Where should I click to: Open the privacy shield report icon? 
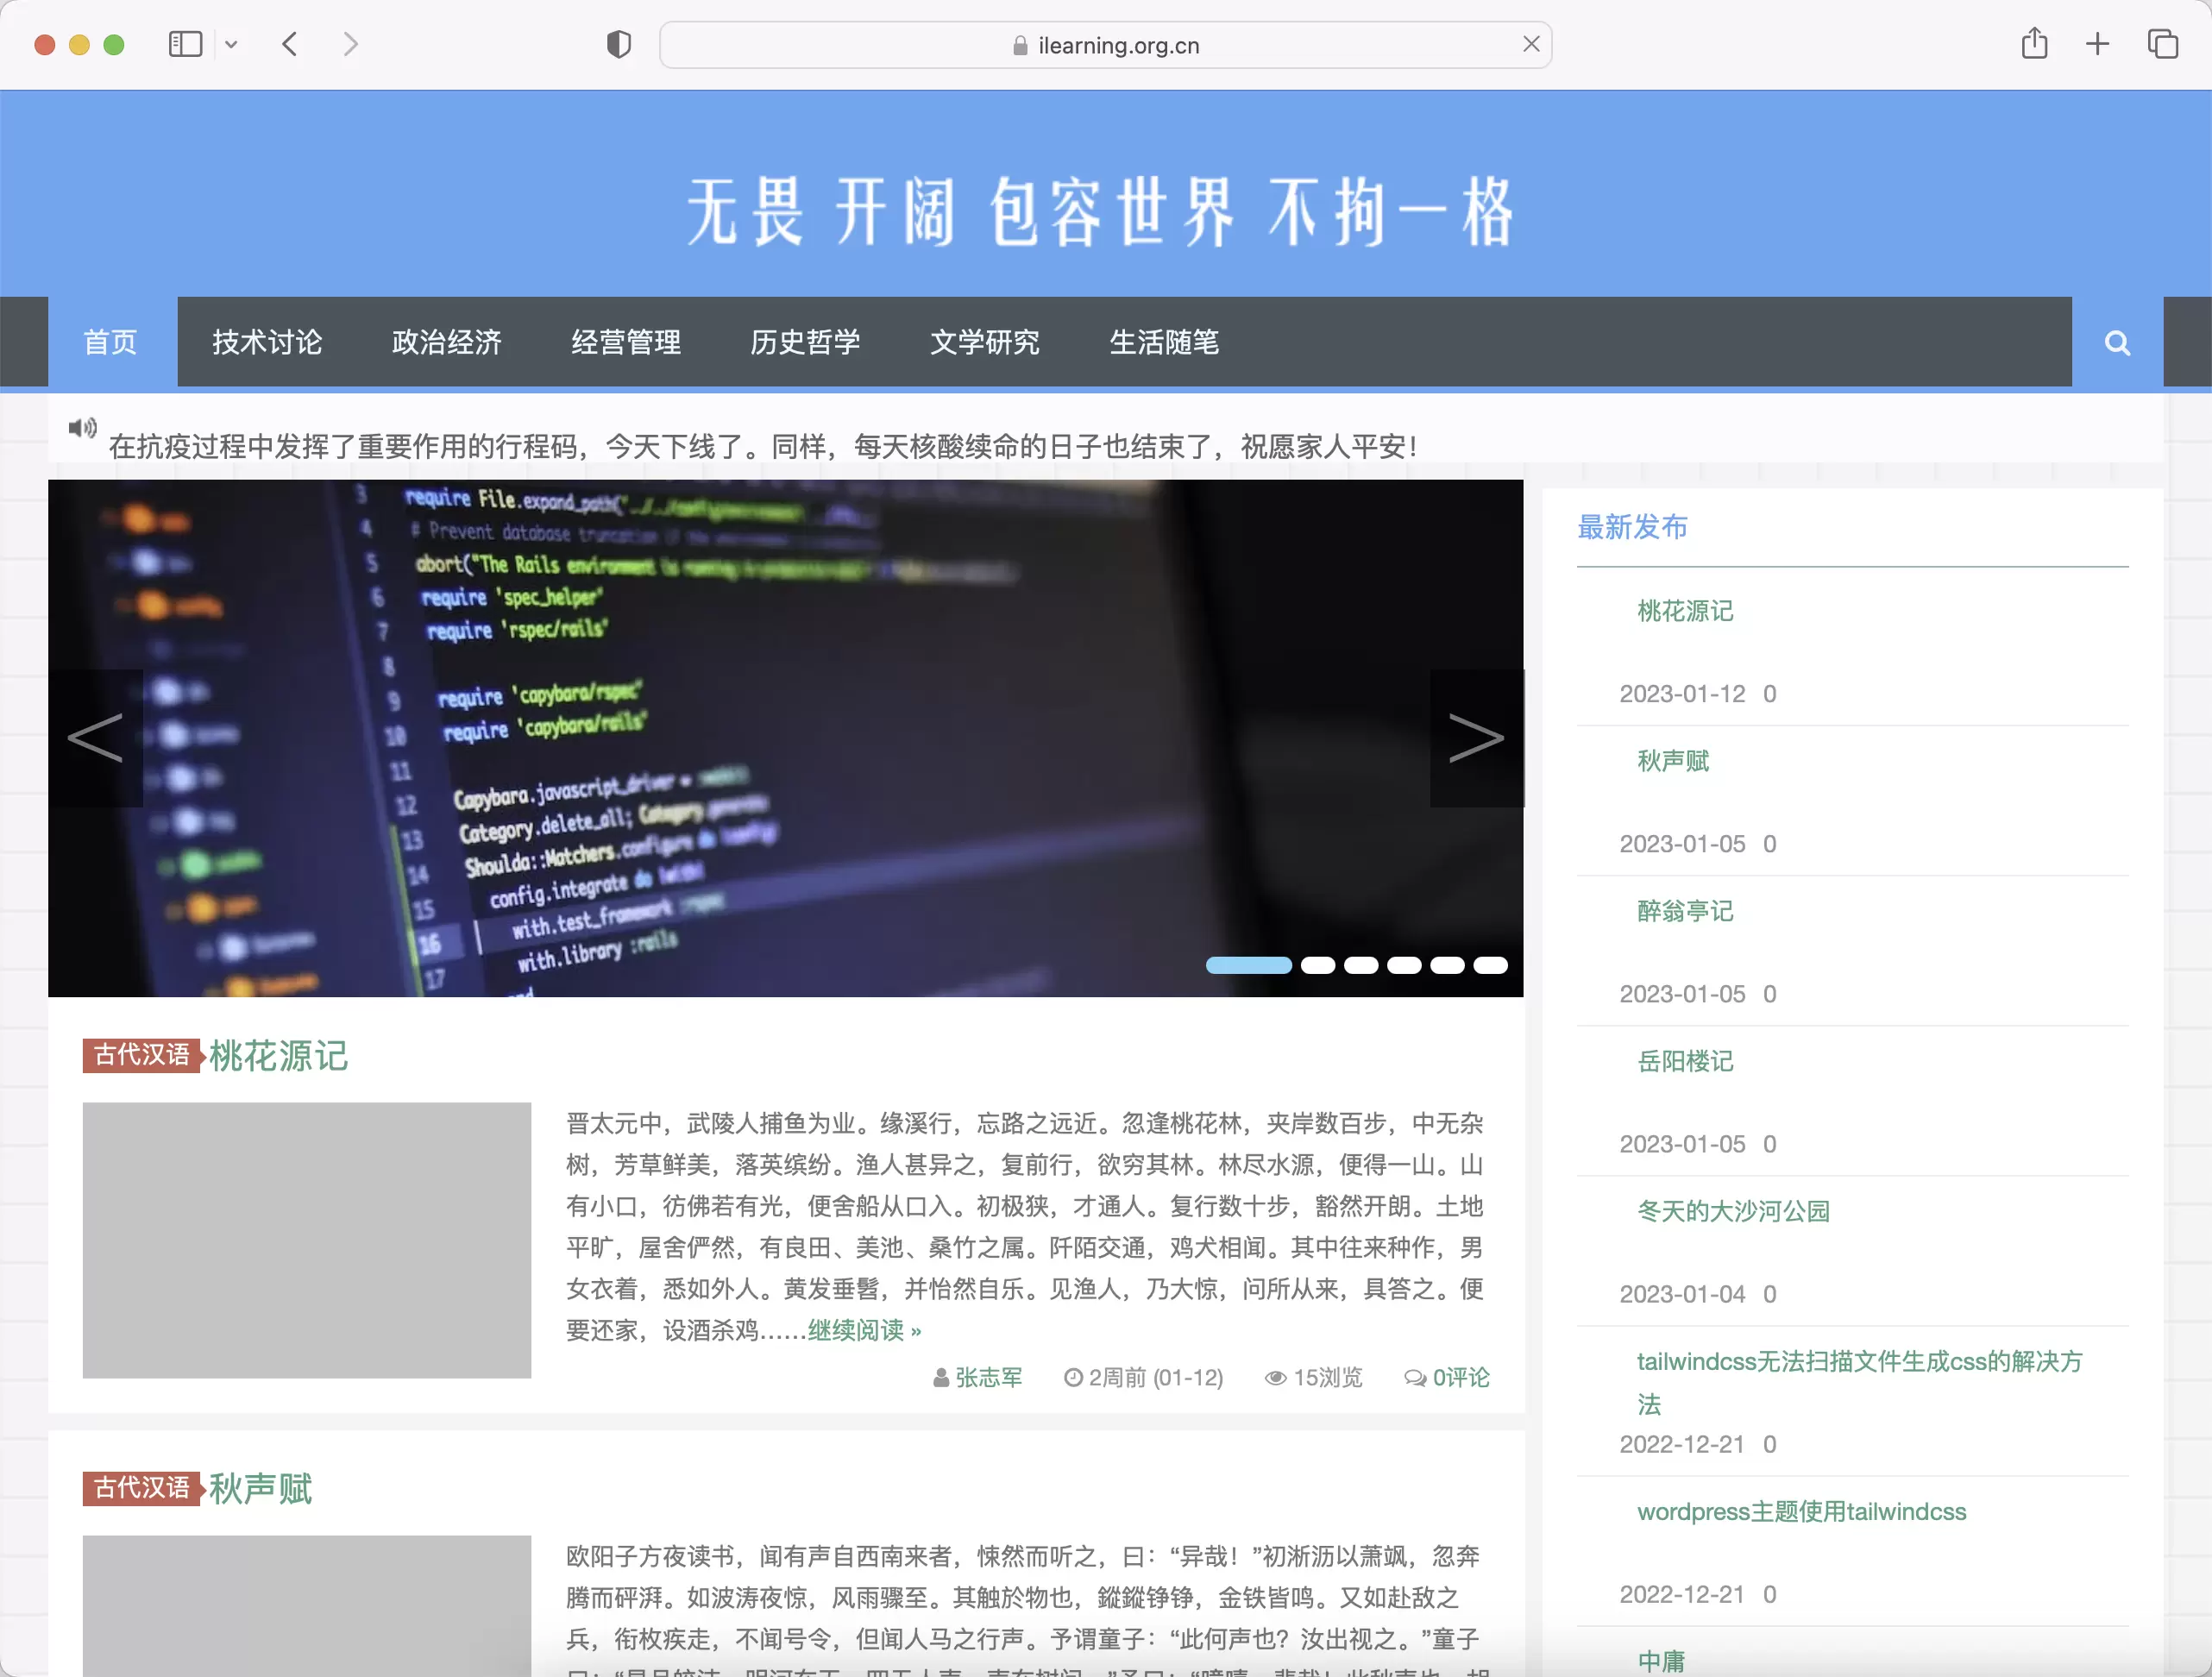tap(619, 44)
